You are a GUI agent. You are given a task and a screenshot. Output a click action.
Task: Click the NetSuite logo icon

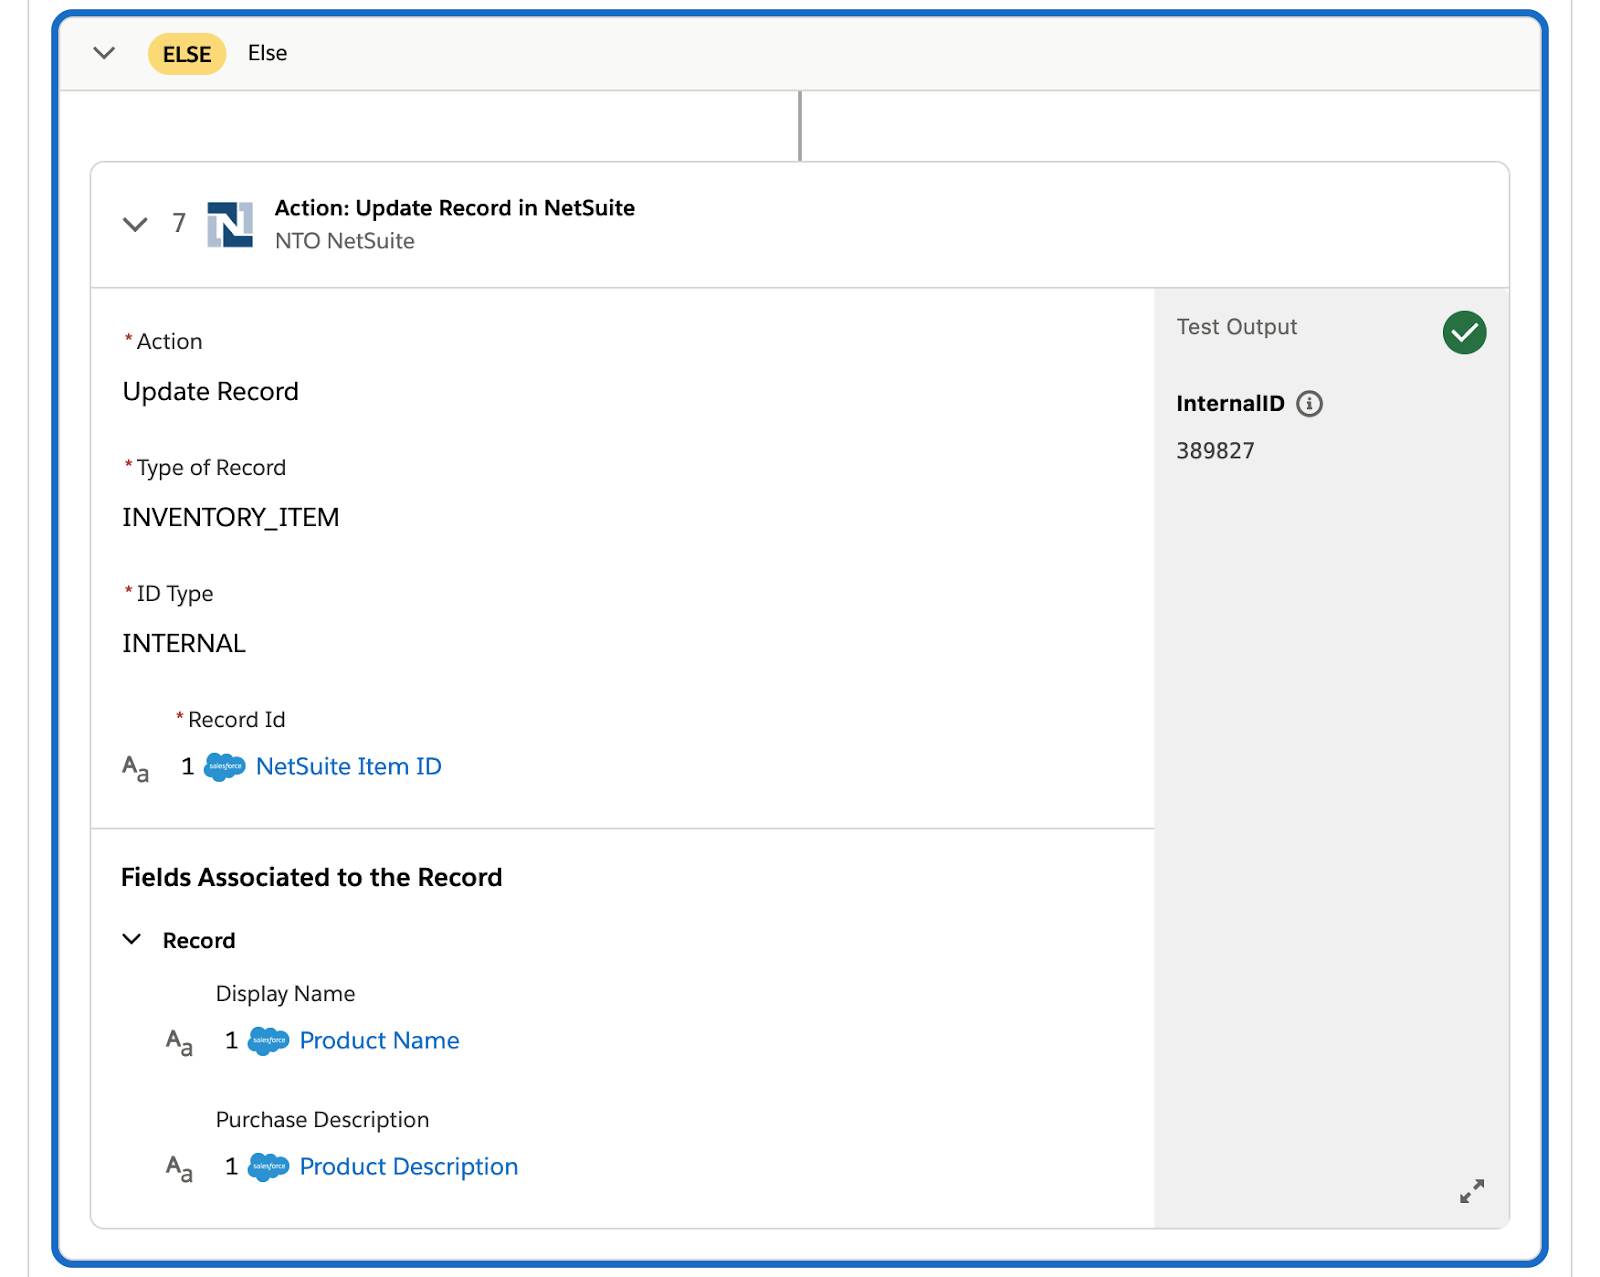tap(230, 224)
